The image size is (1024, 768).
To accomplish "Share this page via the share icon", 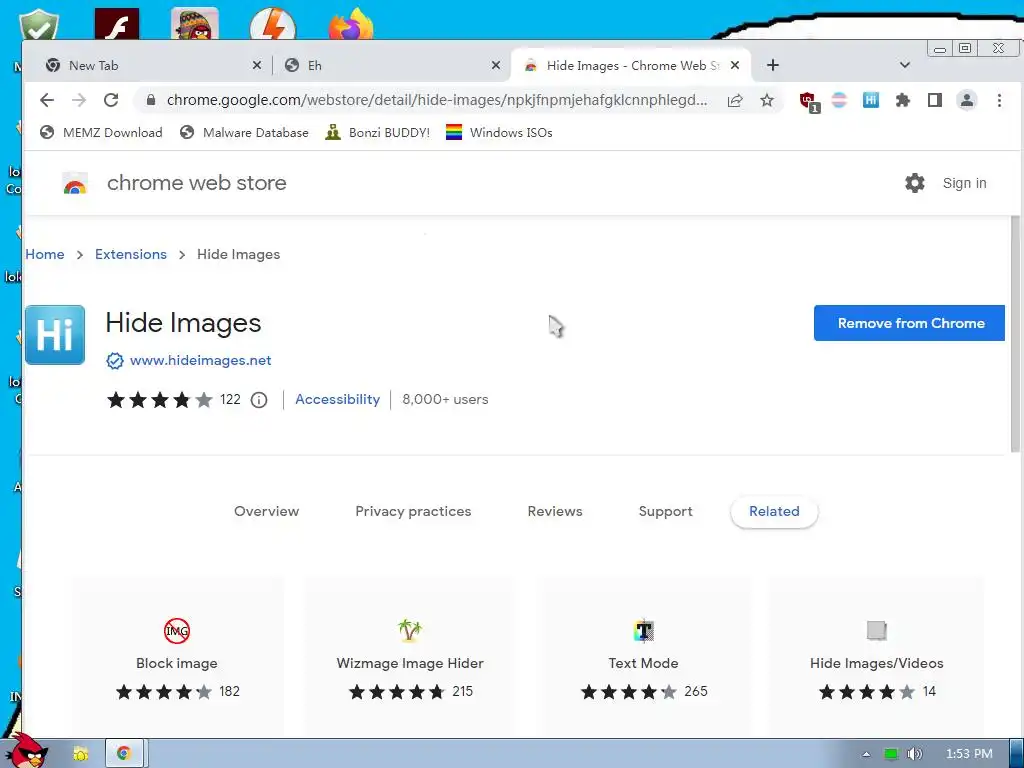I will (735, 100).
